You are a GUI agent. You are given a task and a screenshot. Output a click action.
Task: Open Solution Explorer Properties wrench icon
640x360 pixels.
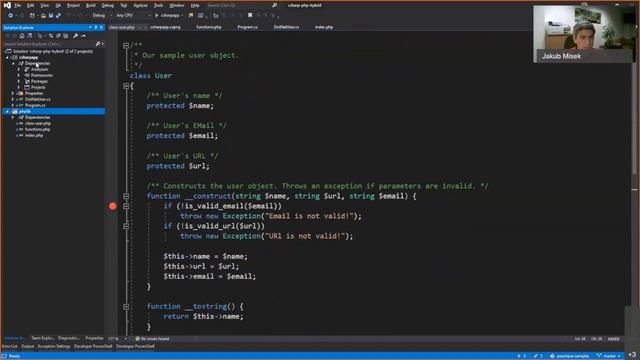[x=76, y=36]
